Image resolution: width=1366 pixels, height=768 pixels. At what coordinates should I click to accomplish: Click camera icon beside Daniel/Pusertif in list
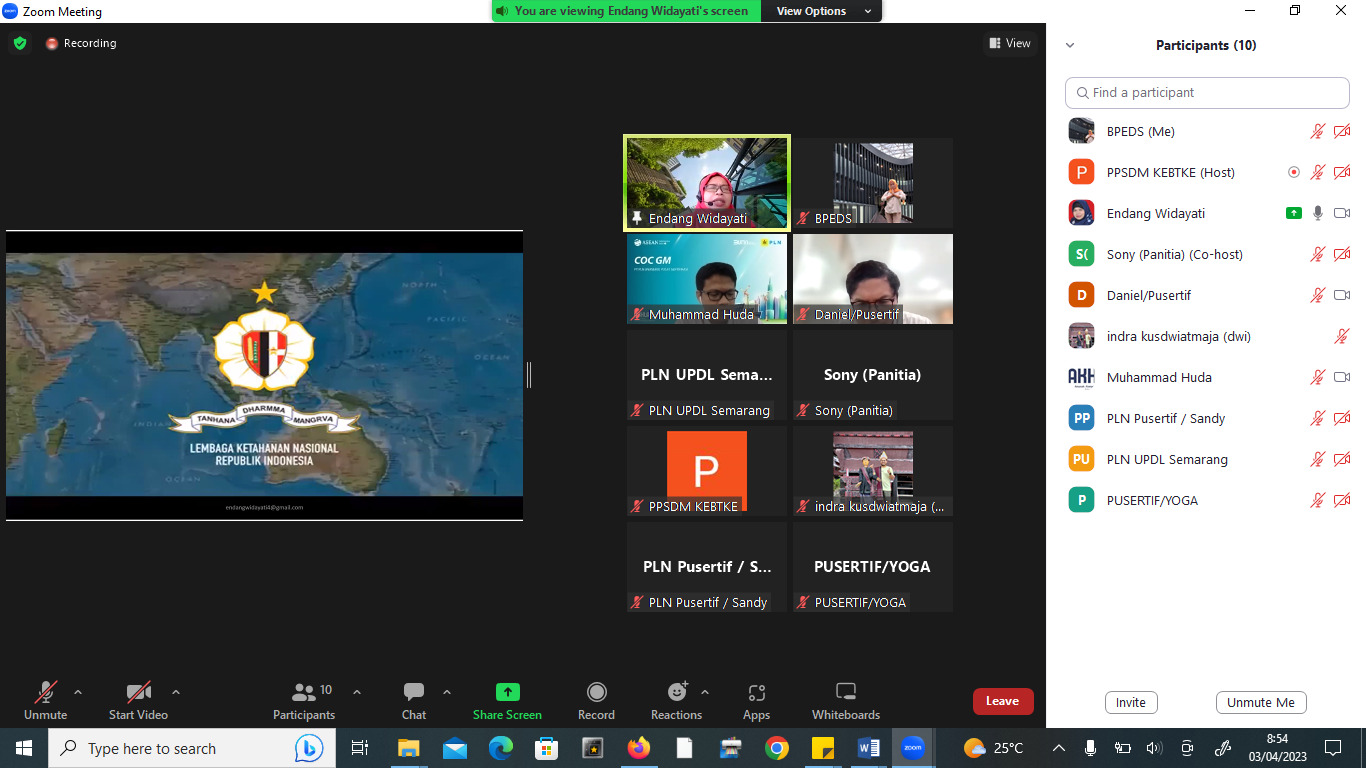(1342, 295)
